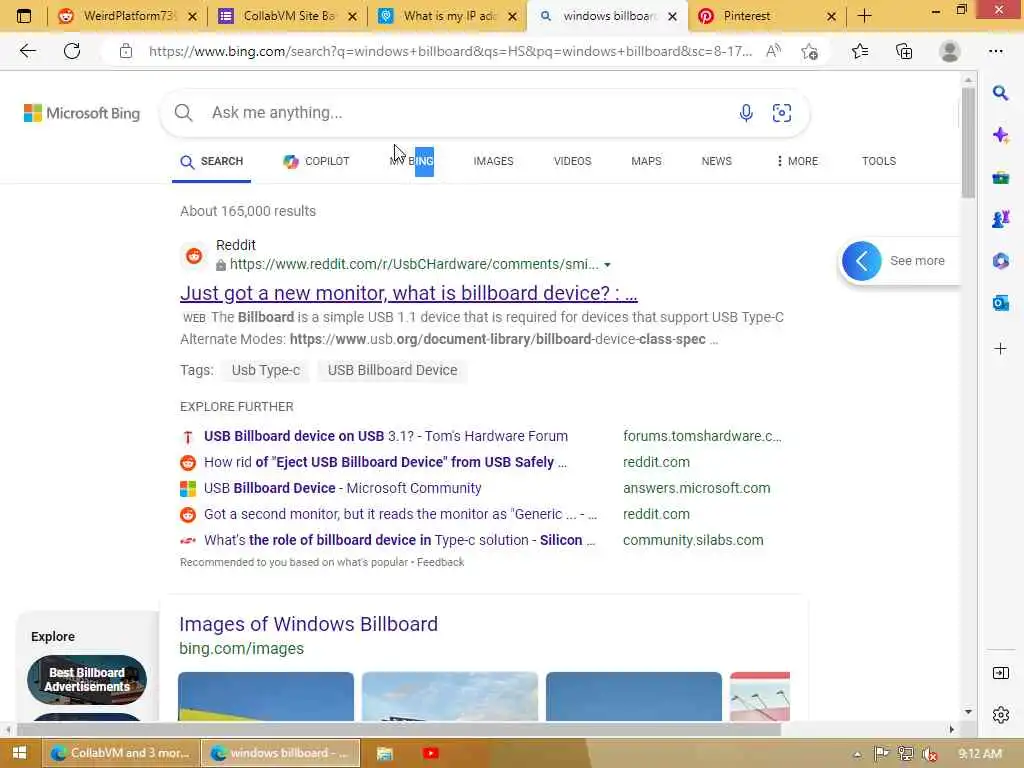The image size is (1024, 768).
Task: Open USB Billboard Device Microsoft Community link
Action: pyautogui.click(x=343, y=488)
